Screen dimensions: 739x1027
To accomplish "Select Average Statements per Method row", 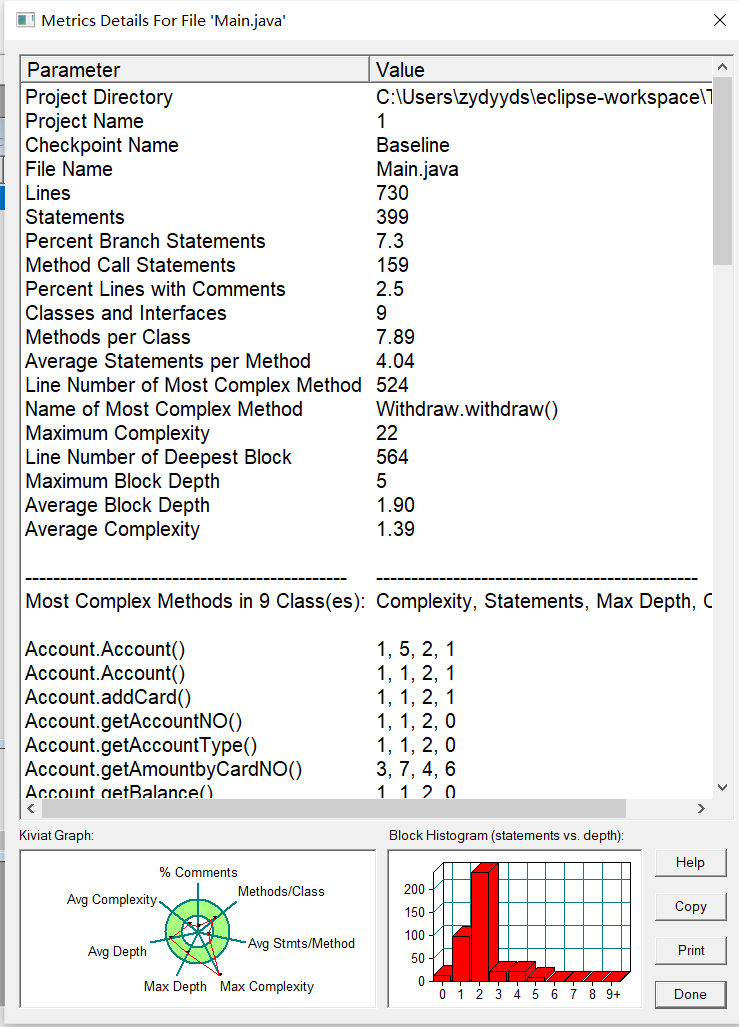I will (x=367, y=361).
